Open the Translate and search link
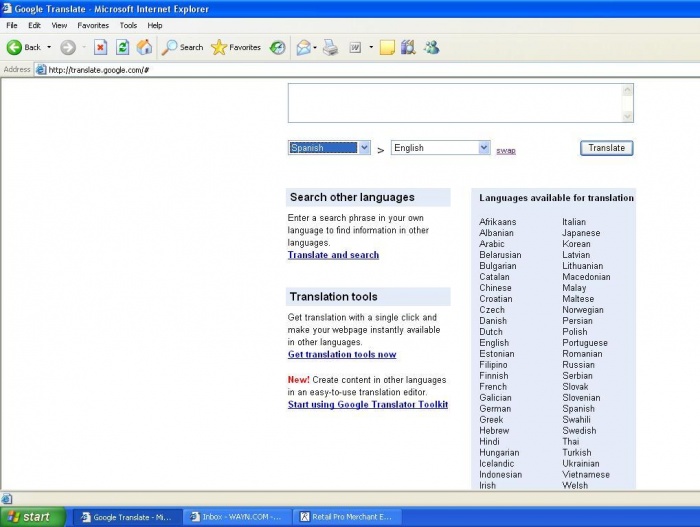Screen dimensions: 700x527 tap(333, 255)
